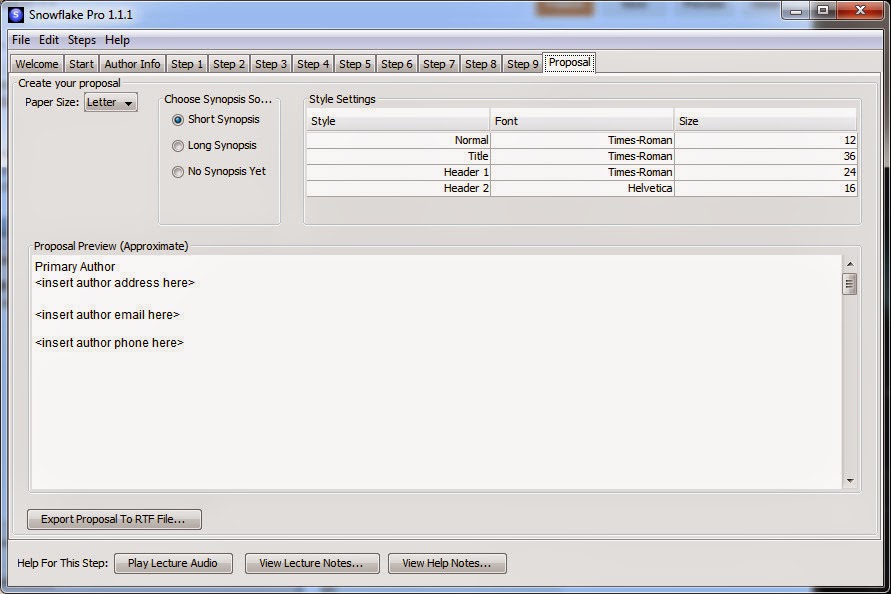Viewport: 891px width, 594px height.
Task: Click the insert author email line
Action: [x=107, y=314]
